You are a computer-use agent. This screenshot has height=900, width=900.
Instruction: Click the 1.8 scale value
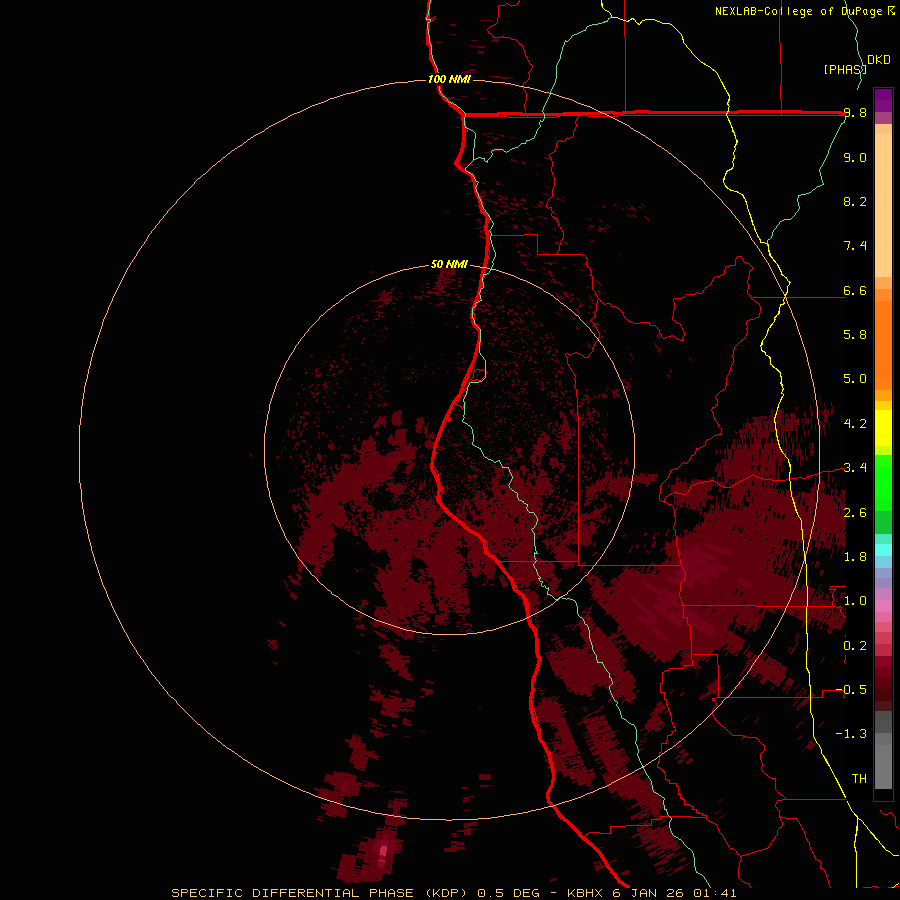[855, 557]
